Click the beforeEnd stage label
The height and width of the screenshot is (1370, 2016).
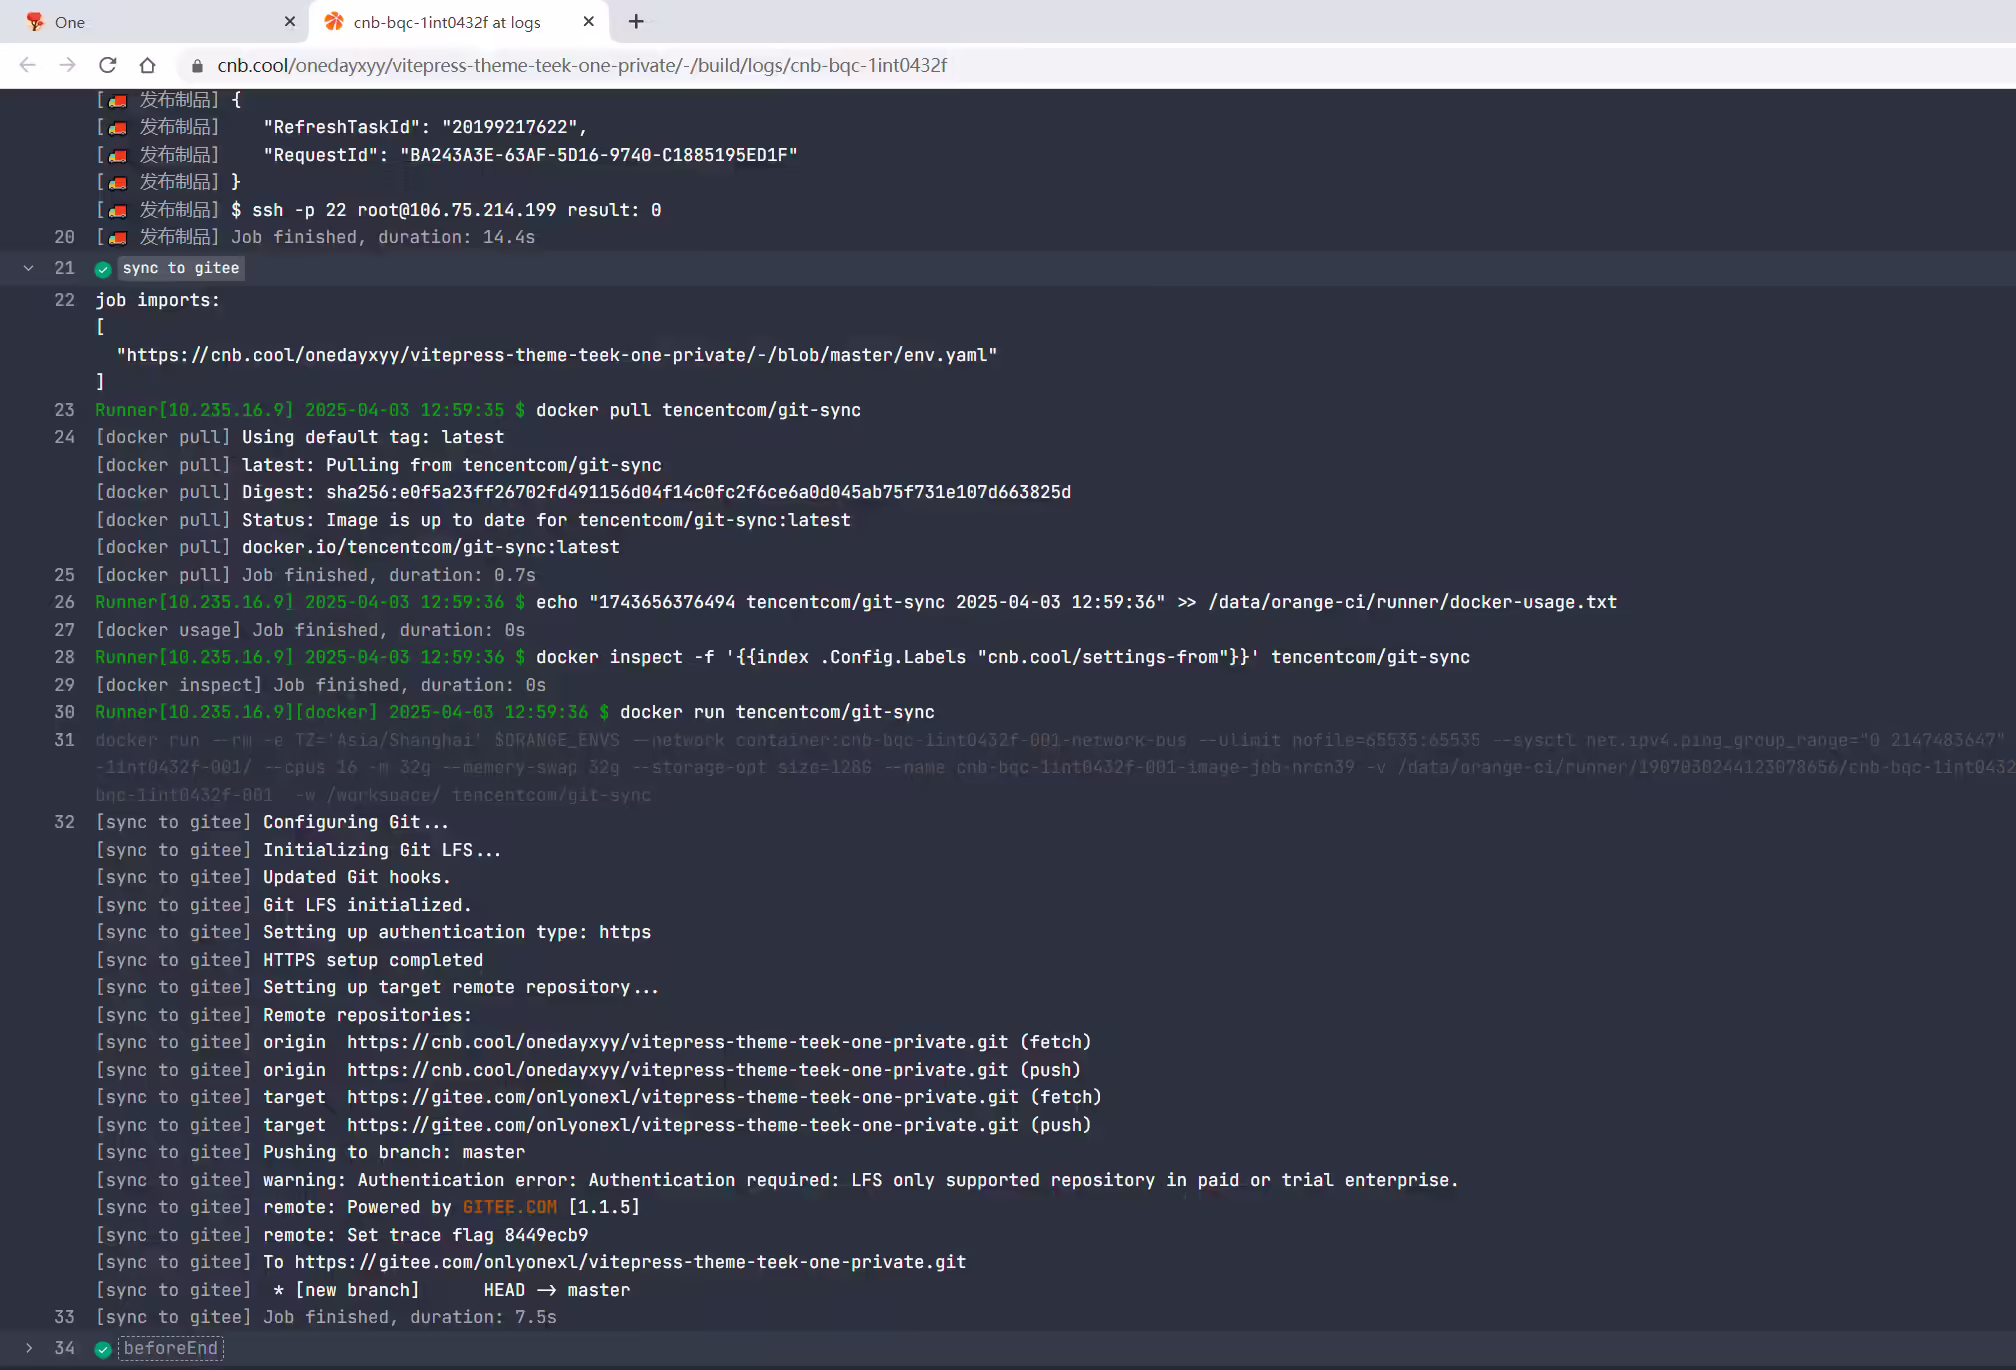point(171,1348)
